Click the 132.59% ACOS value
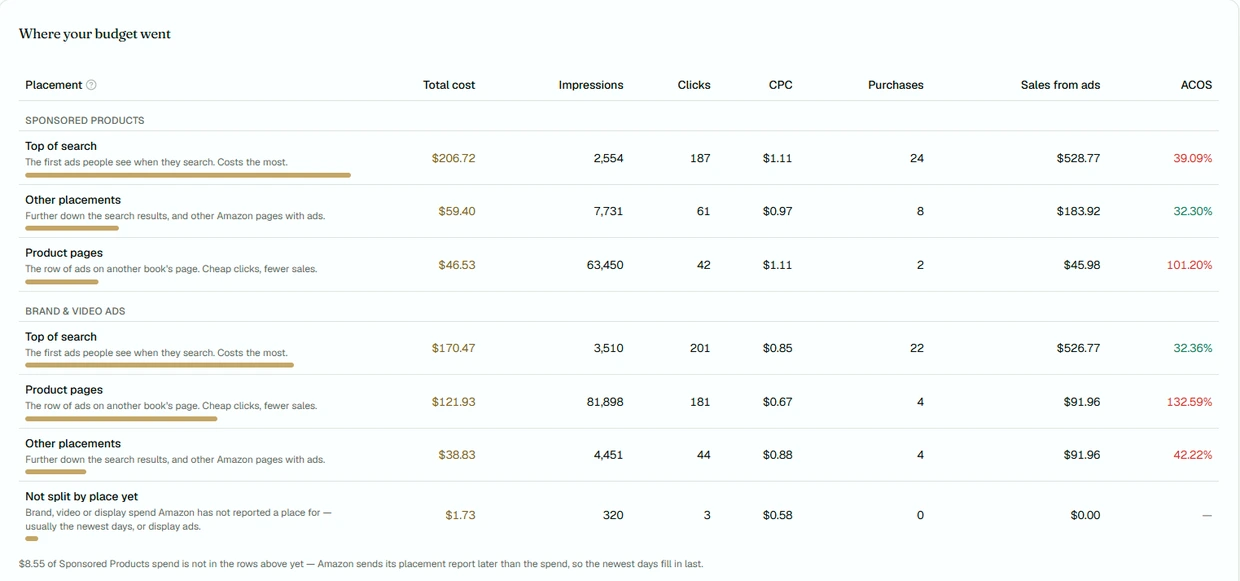This screenshot has width=1240, height=581. (x=1190, y=402)
